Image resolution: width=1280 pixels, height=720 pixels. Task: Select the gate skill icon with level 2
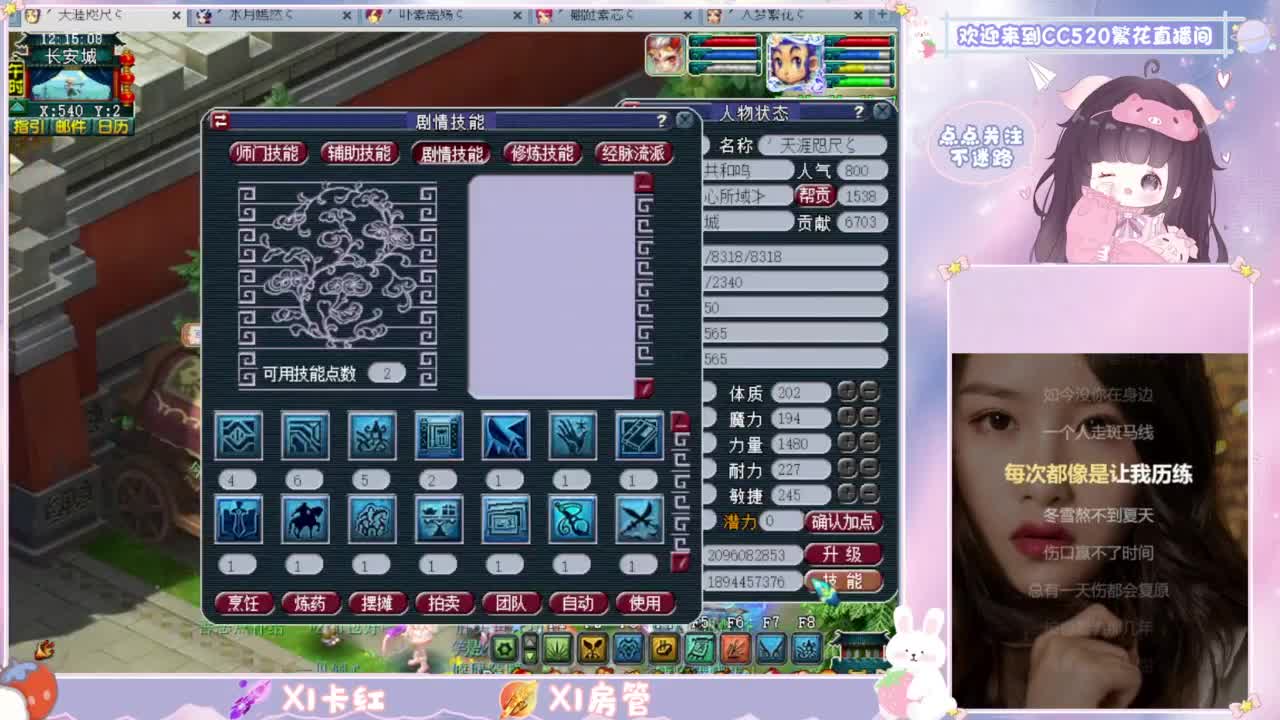point(439,436)
